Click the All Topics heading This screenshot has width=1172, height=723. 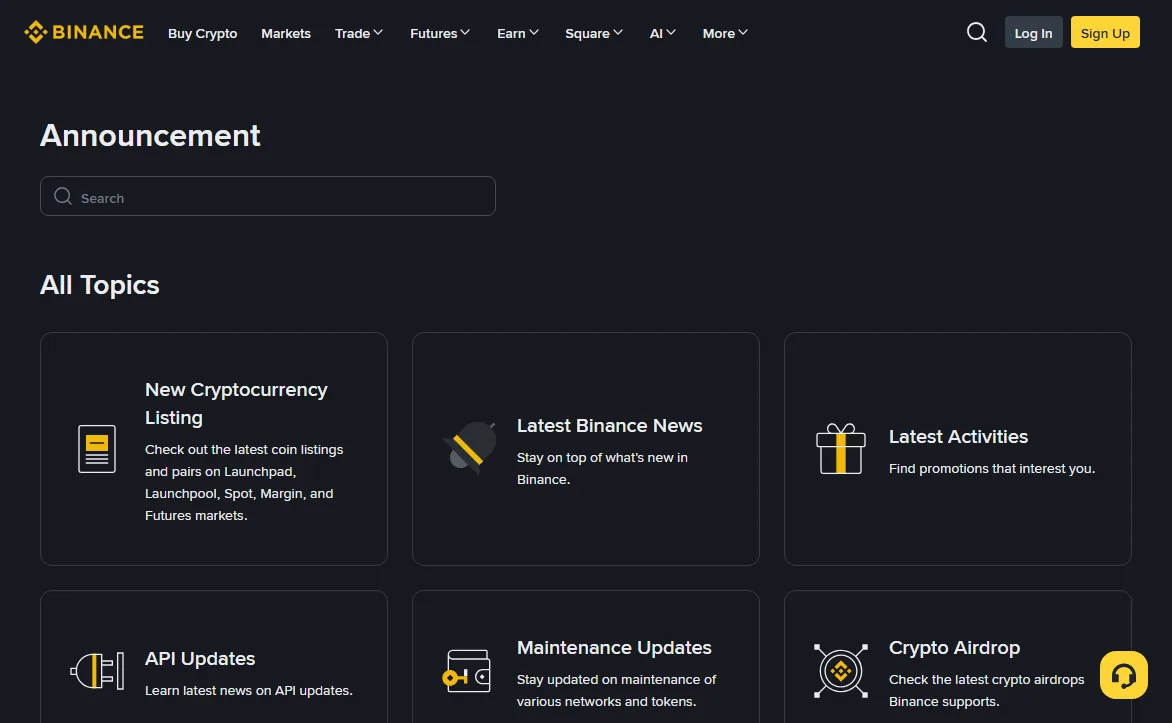coord(99,285)
